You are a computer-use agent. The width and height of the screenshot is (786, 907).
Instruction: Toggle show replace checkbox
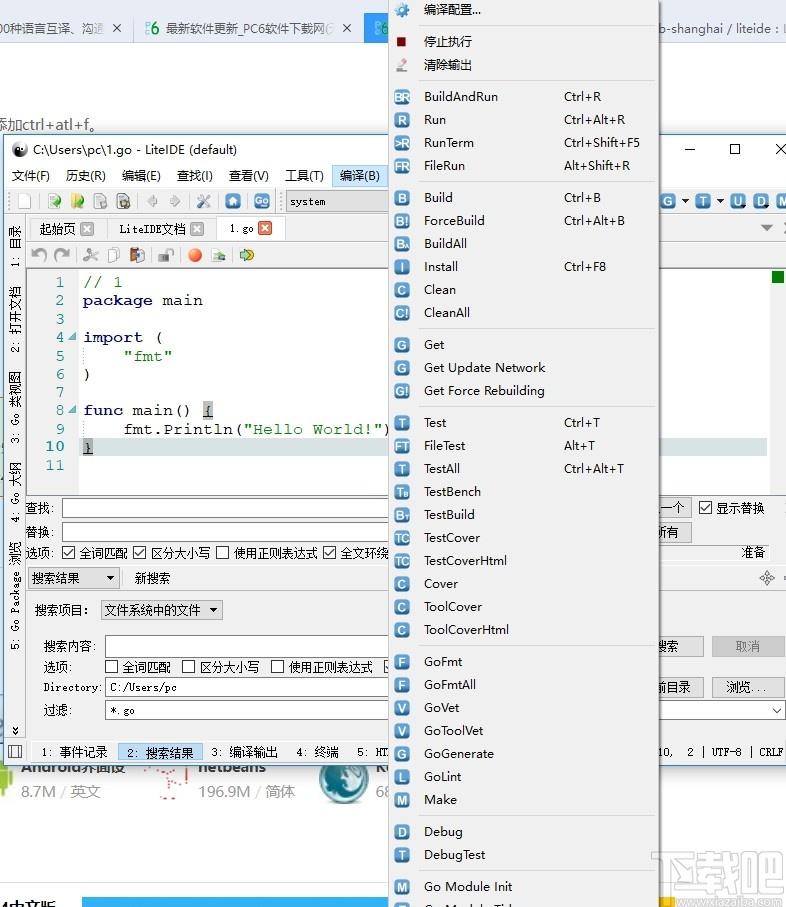tap(705, 508)
